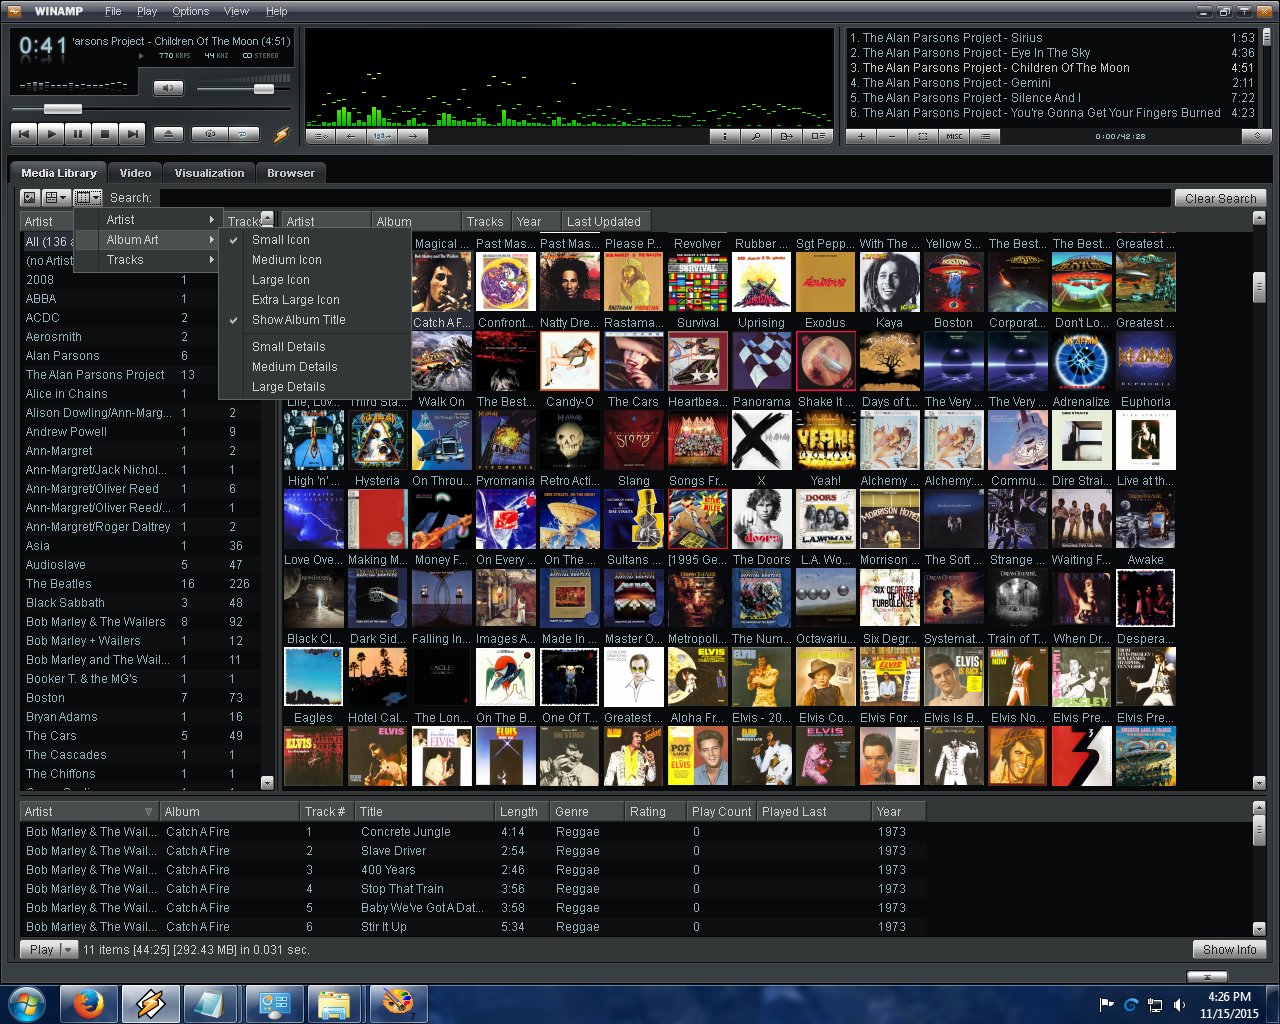
Task: Select Small Details view option
Action: tap(315, 346)
